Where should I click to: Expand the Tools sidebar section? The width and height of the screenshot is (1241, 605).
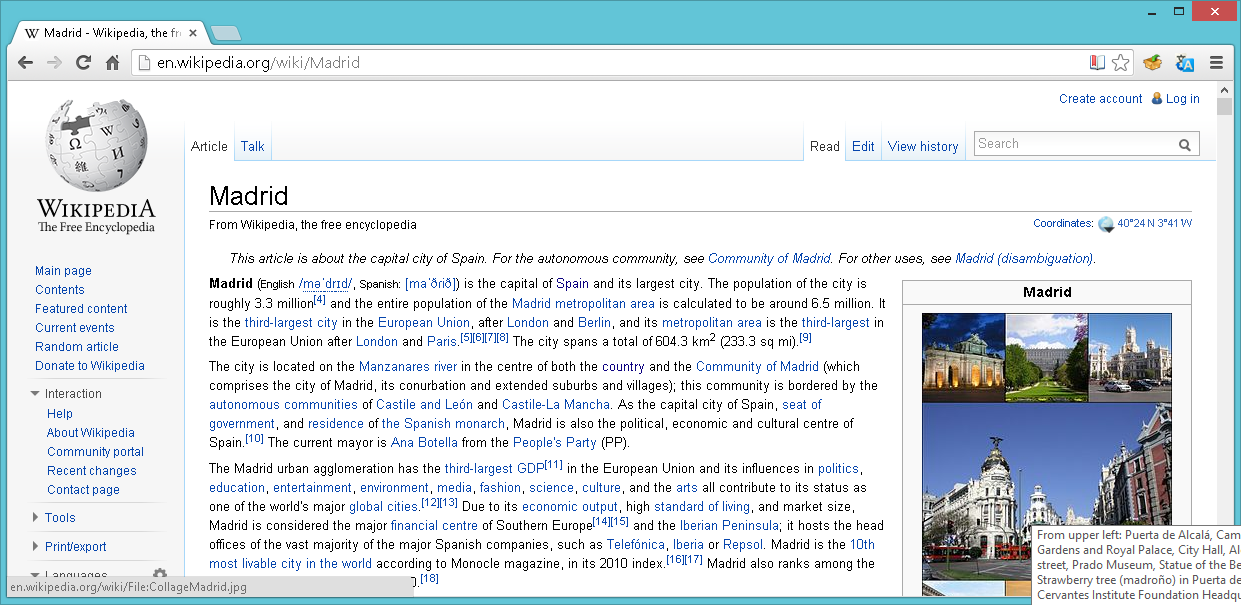coord(53,518)
